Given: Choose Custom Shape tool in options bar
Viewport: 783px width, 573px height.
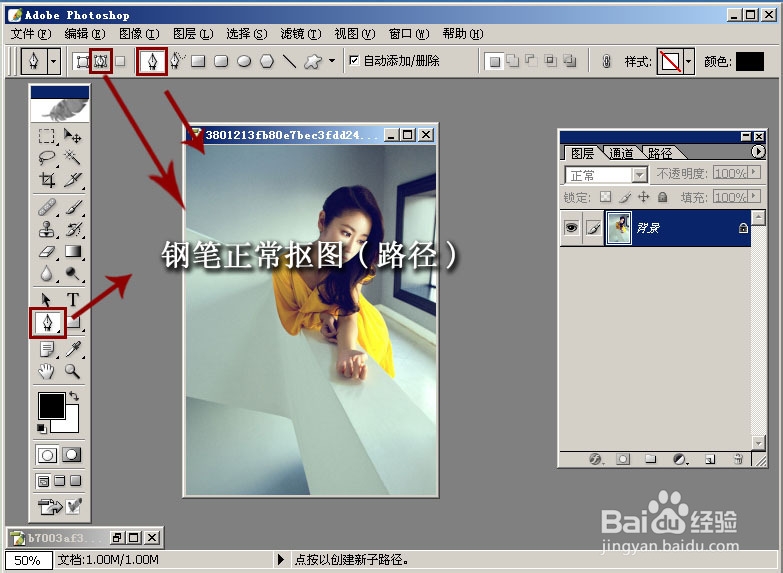Looking at the screenshot, I should coord(313,61).
